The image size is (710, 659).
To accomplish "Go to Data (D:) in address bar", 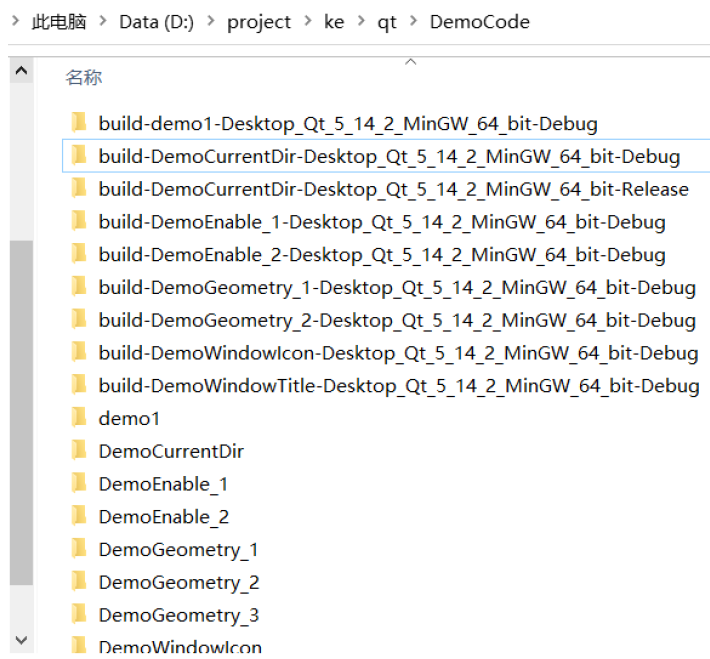I will [156, 22].
